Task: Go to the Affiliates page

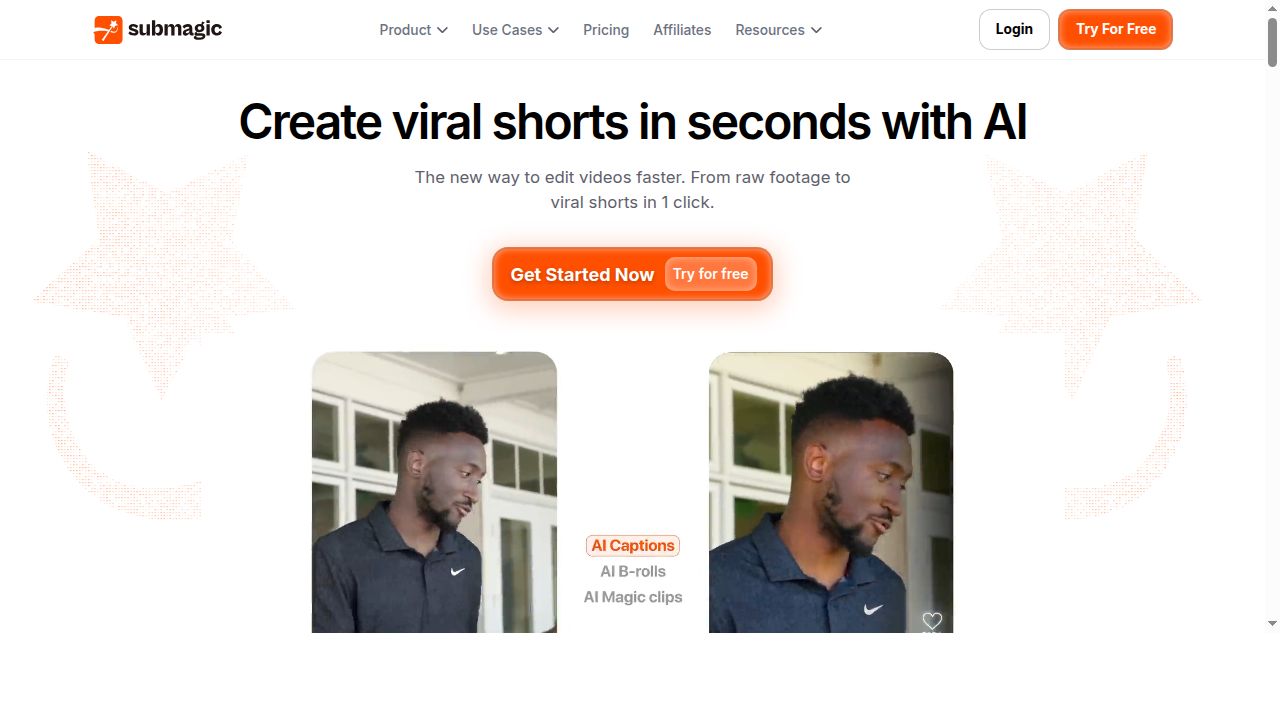Action: (682, 30)
